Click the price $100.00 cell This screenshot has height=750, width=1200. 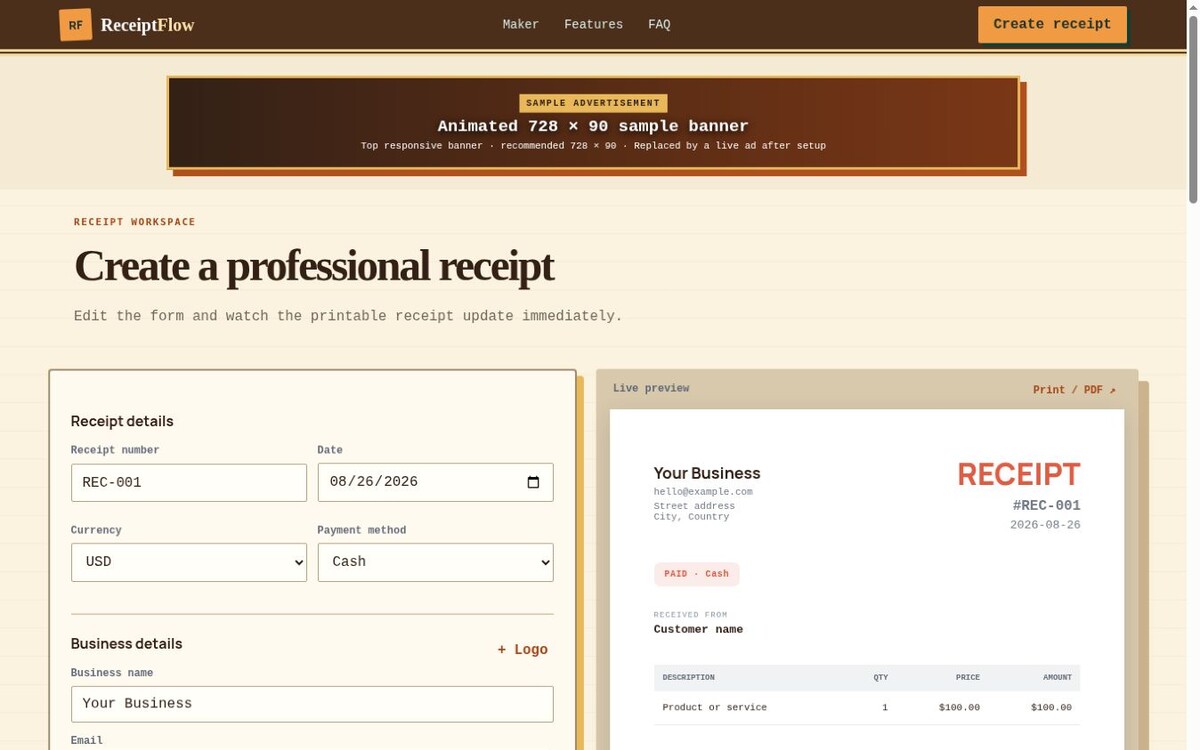coord(959,707)
